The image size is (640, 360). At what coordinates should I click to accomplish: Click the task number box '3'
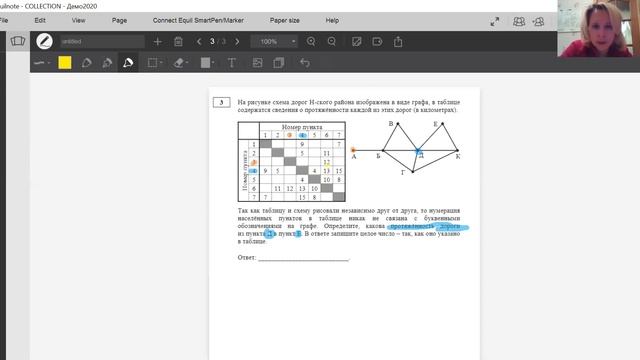point(222,102)
